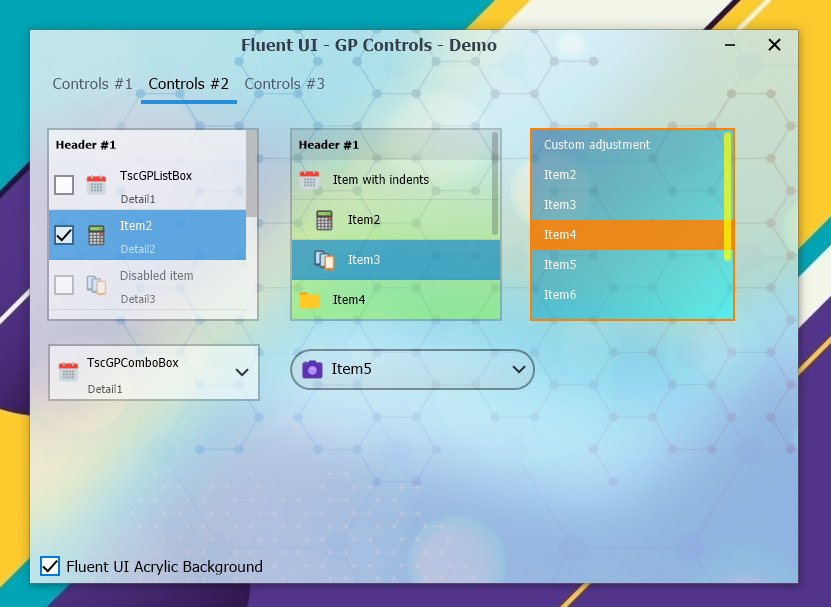Image resolution: width=831 pixels, height=607 pixels.
Task: Select Item3 in the orange-bordered list
Action: click(627, 205)
